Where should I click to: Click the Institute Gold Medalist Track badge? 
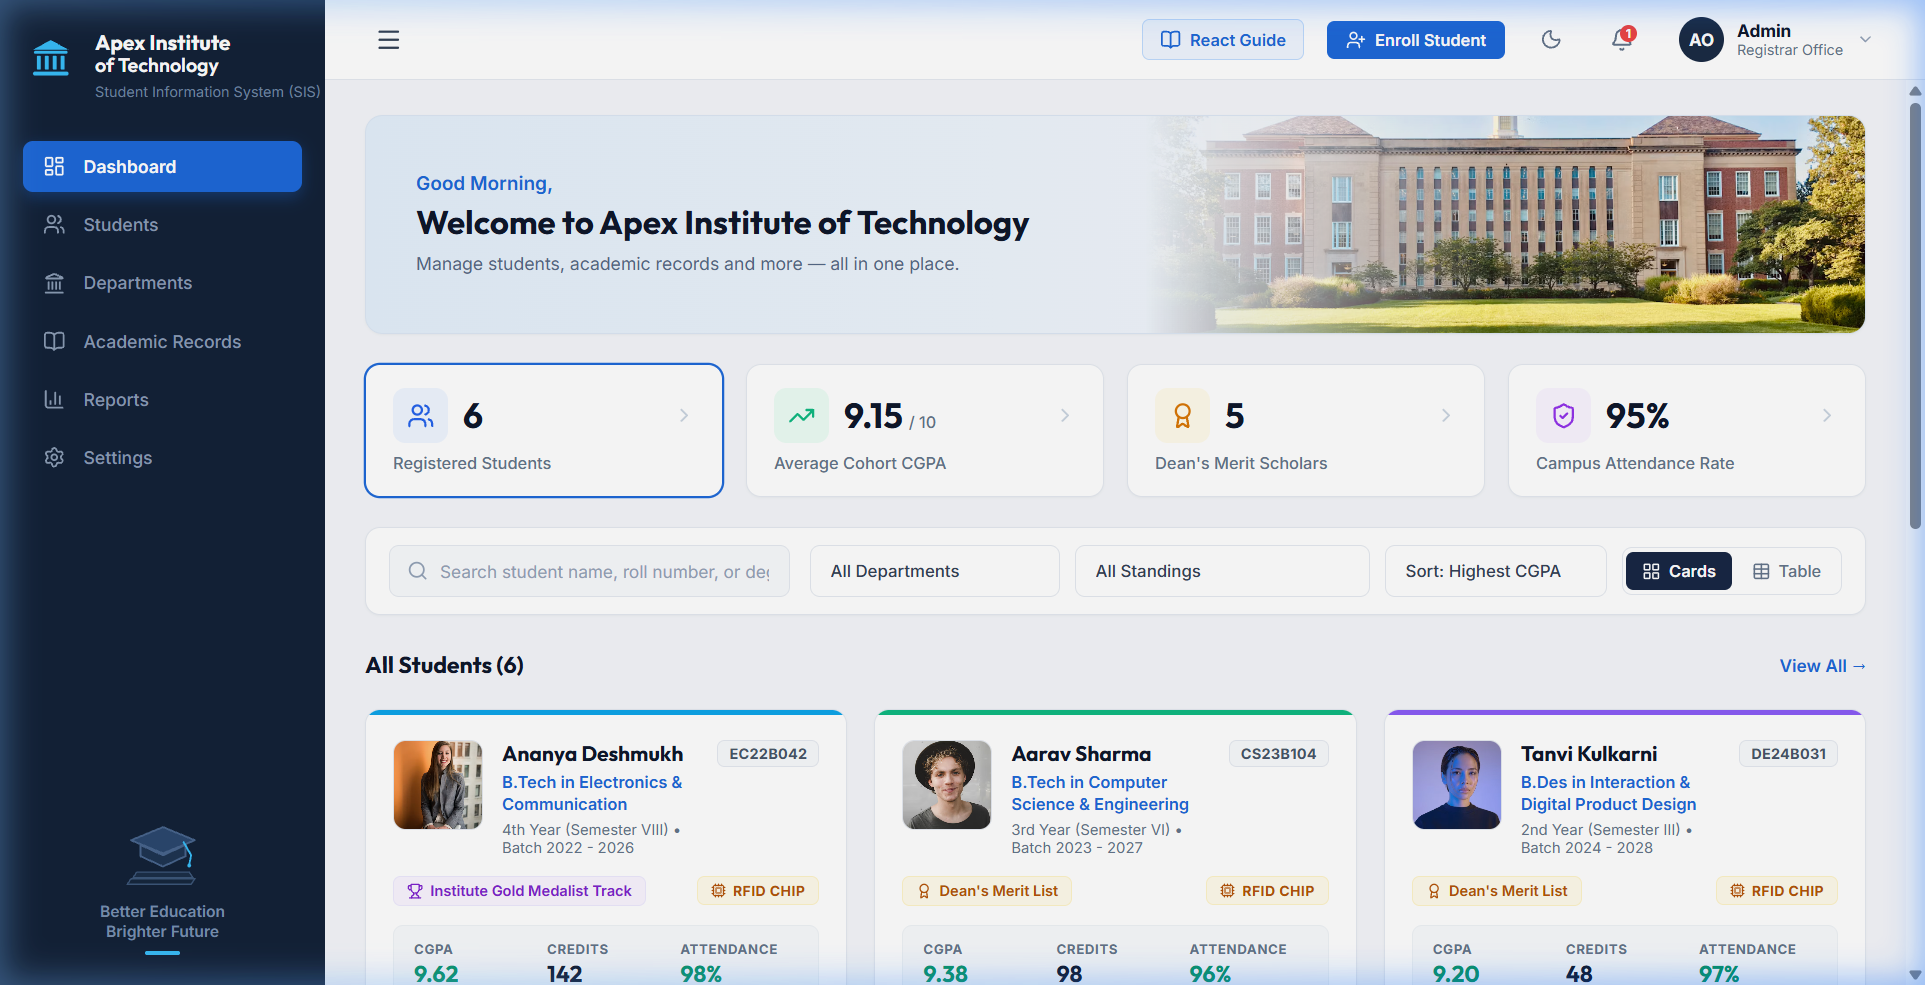pyautogui.click(x=520, y=891)
